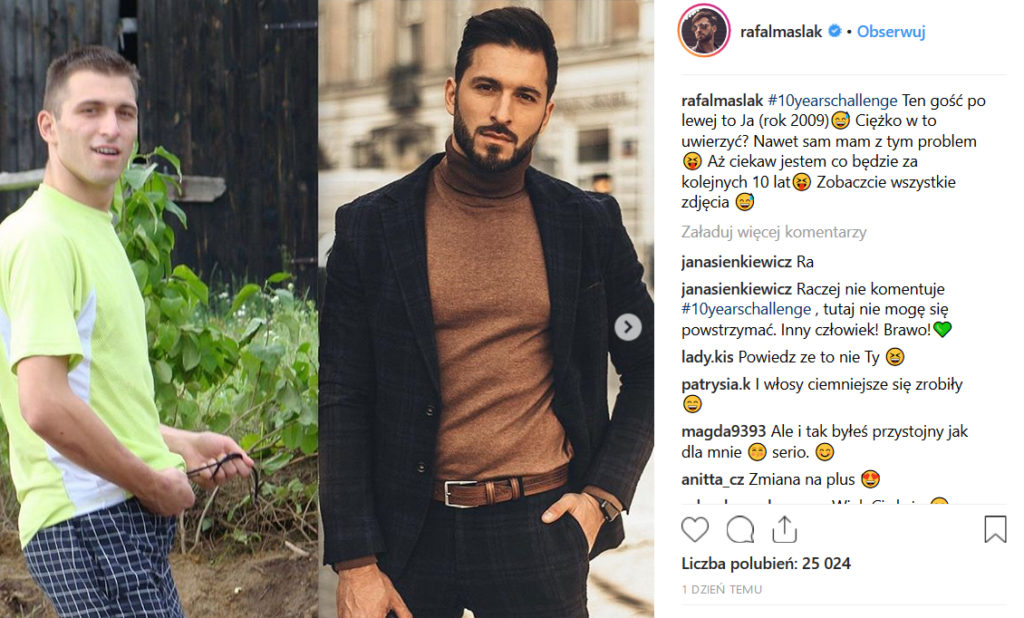Open #10yearschallenge hashtag in janasienkiewicz's comment

pyautogui.click(x=746, y=309)
